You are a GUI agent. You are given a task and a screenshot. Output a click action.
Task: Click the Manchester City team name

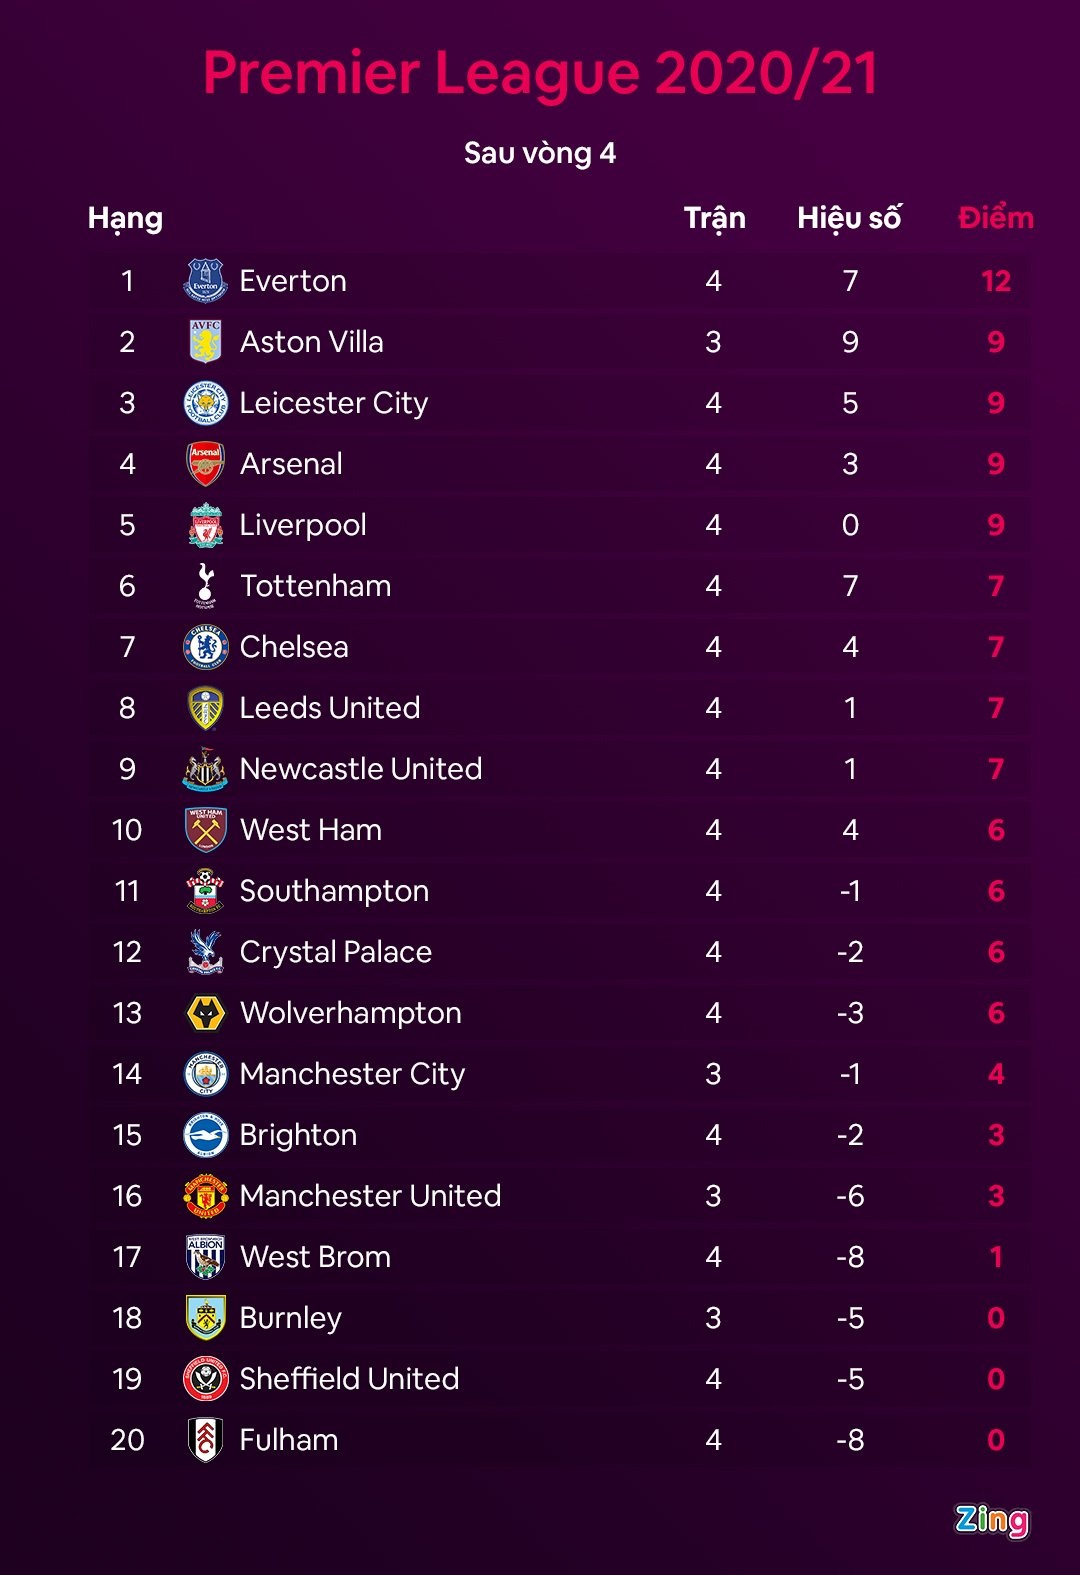pos(352,1074)
